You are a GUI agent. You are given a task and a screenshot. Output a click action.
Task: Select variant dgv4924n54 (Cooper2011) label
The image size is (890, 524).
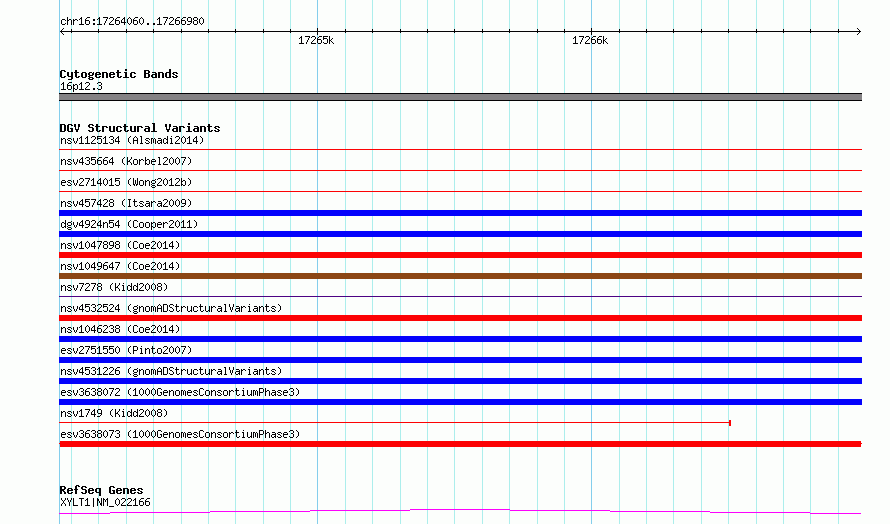129,224
